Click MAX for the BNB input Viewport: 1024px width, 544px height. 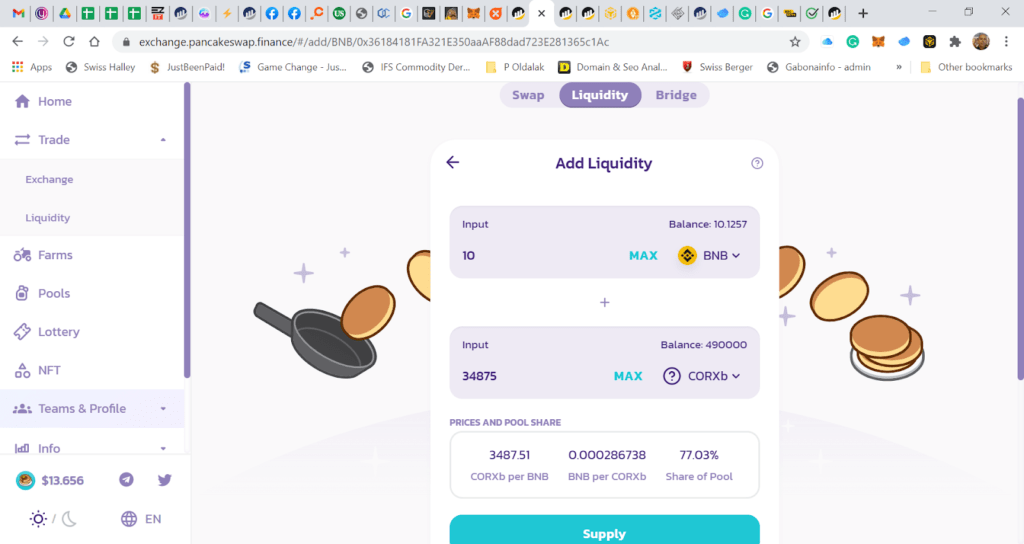[643, 255]
